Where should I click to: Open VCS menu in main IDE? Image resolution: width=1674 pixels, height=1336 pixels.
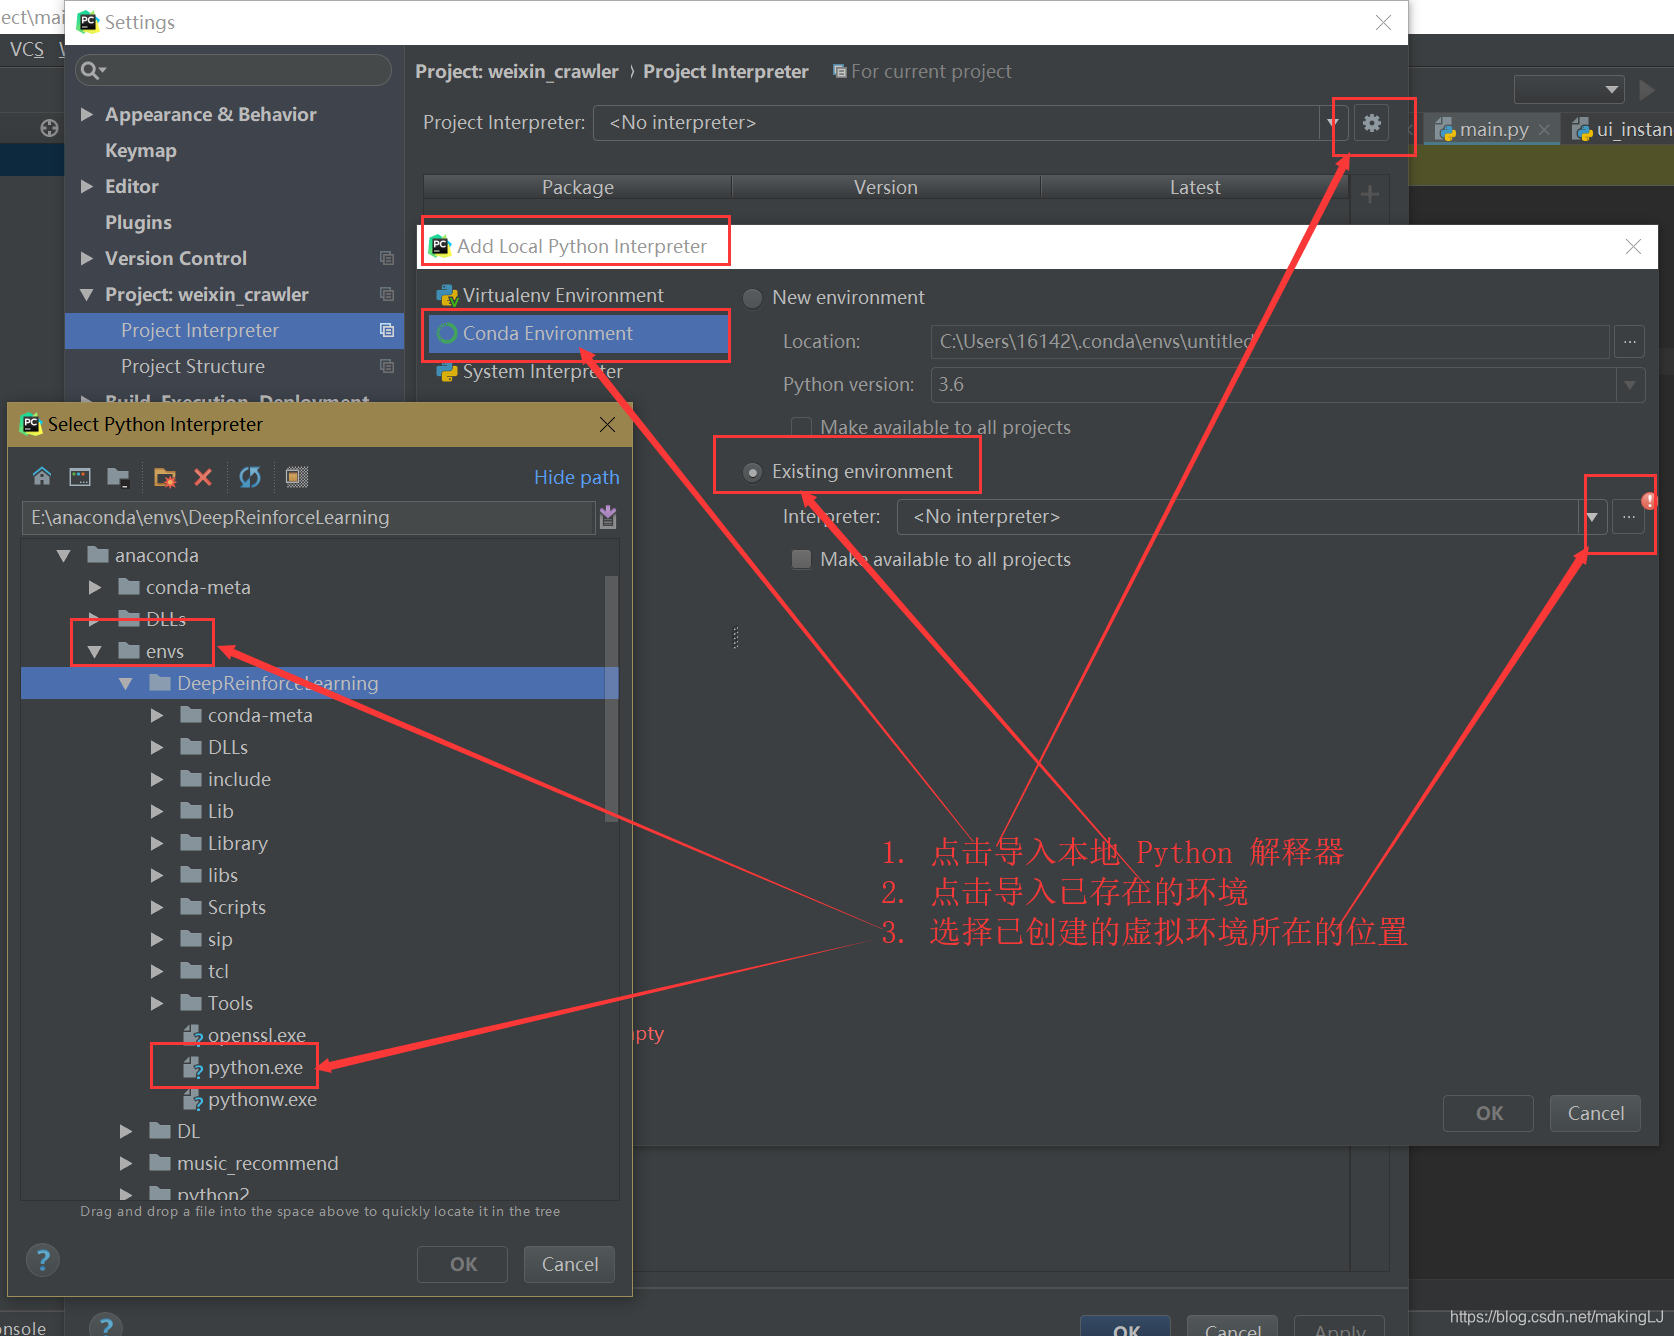[x=27, y=49]
